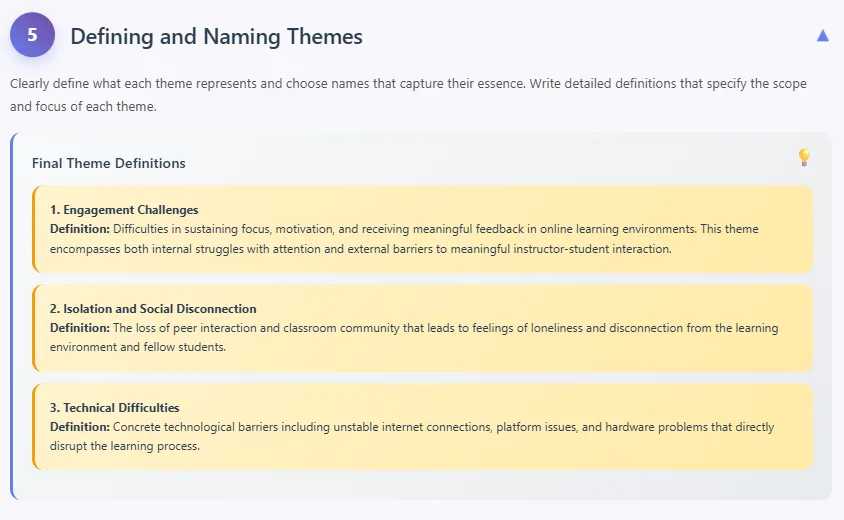Click the light bulb tip icon

point(803,157)
